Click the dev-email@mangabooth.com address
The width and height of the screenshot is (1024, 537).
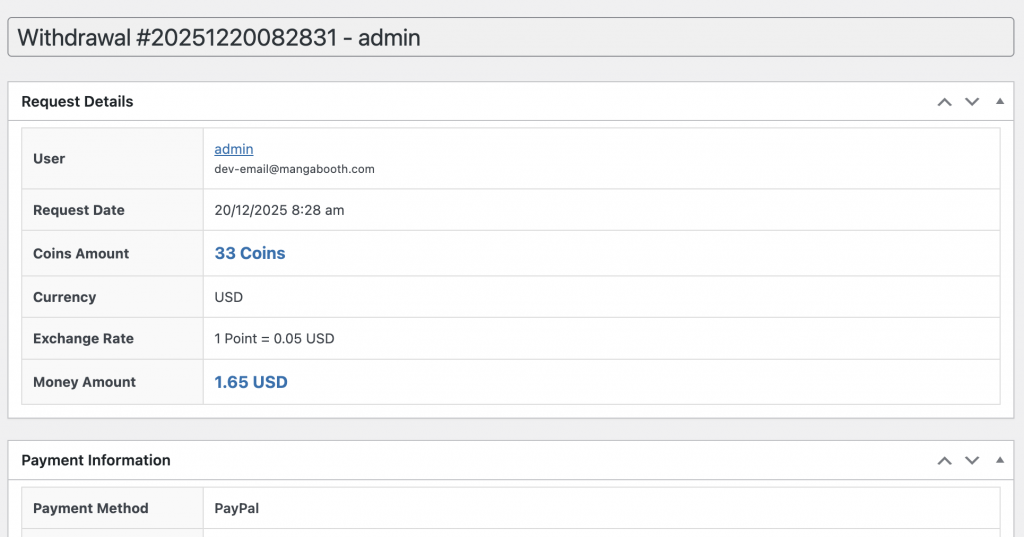[294, 170]
